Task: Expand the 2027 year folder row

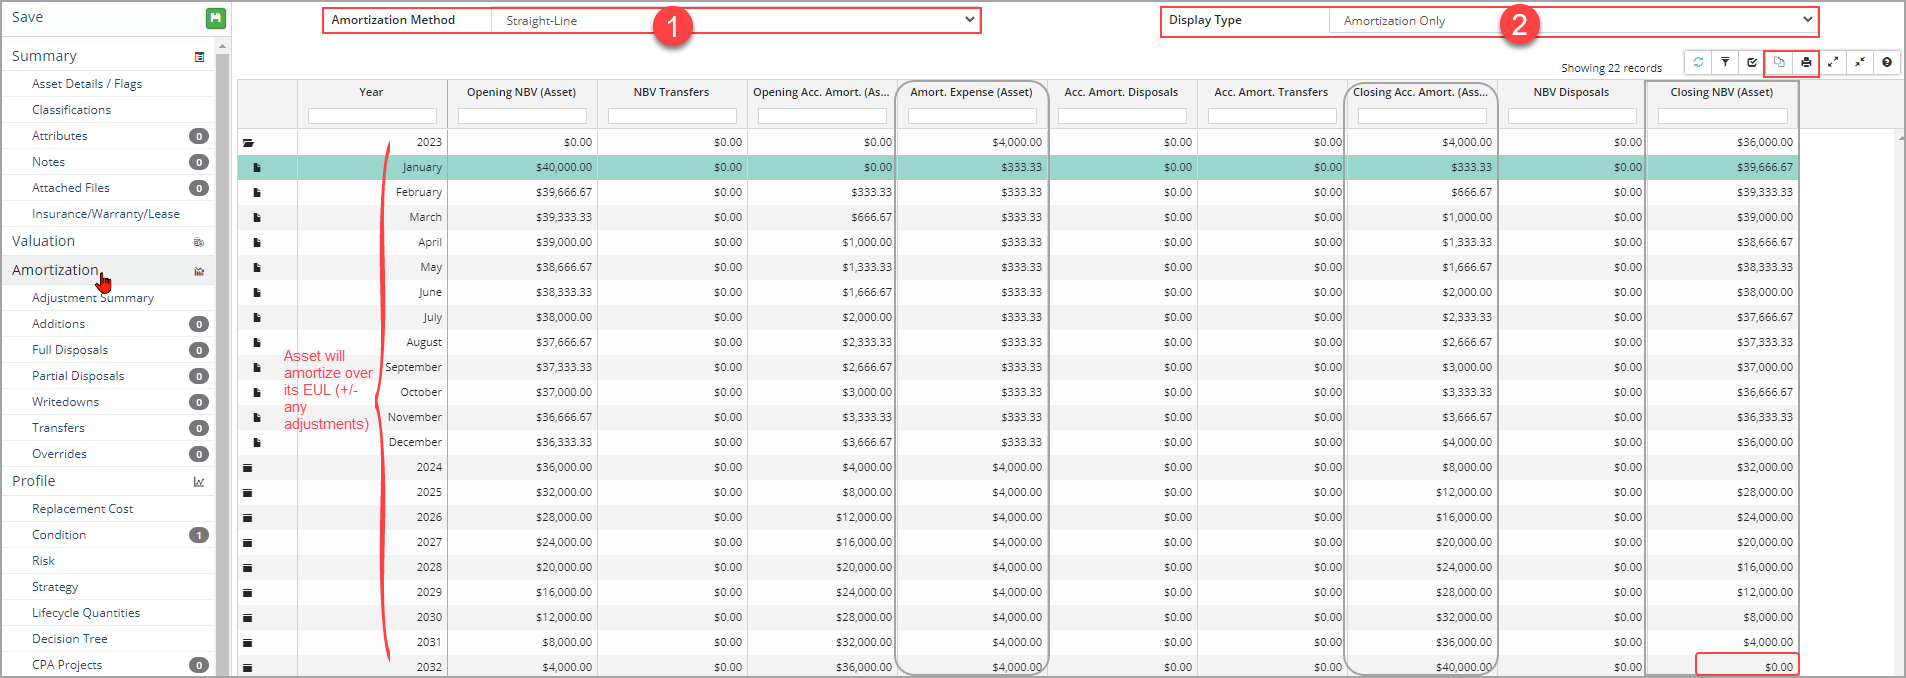Action: click(x=248, y=543)
